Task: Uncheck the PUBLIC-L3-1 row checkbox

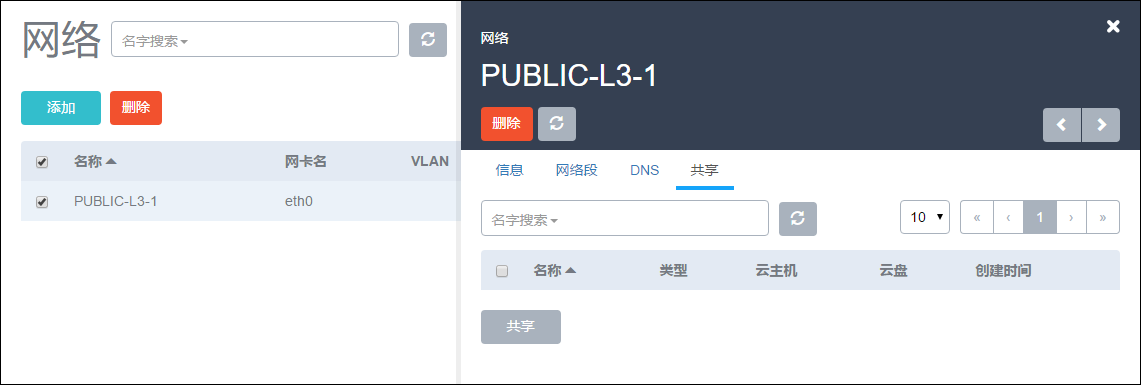Action: click(x=42, y=202)
